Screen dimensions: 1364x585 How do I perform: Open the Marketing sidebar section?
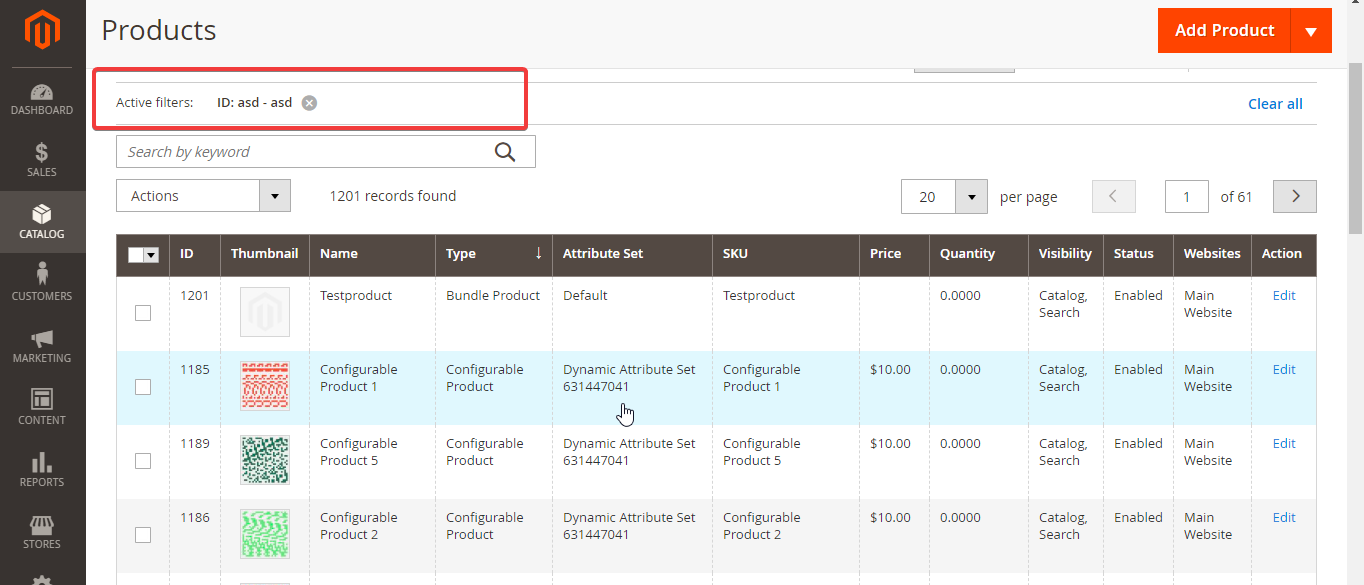[41, 345]
